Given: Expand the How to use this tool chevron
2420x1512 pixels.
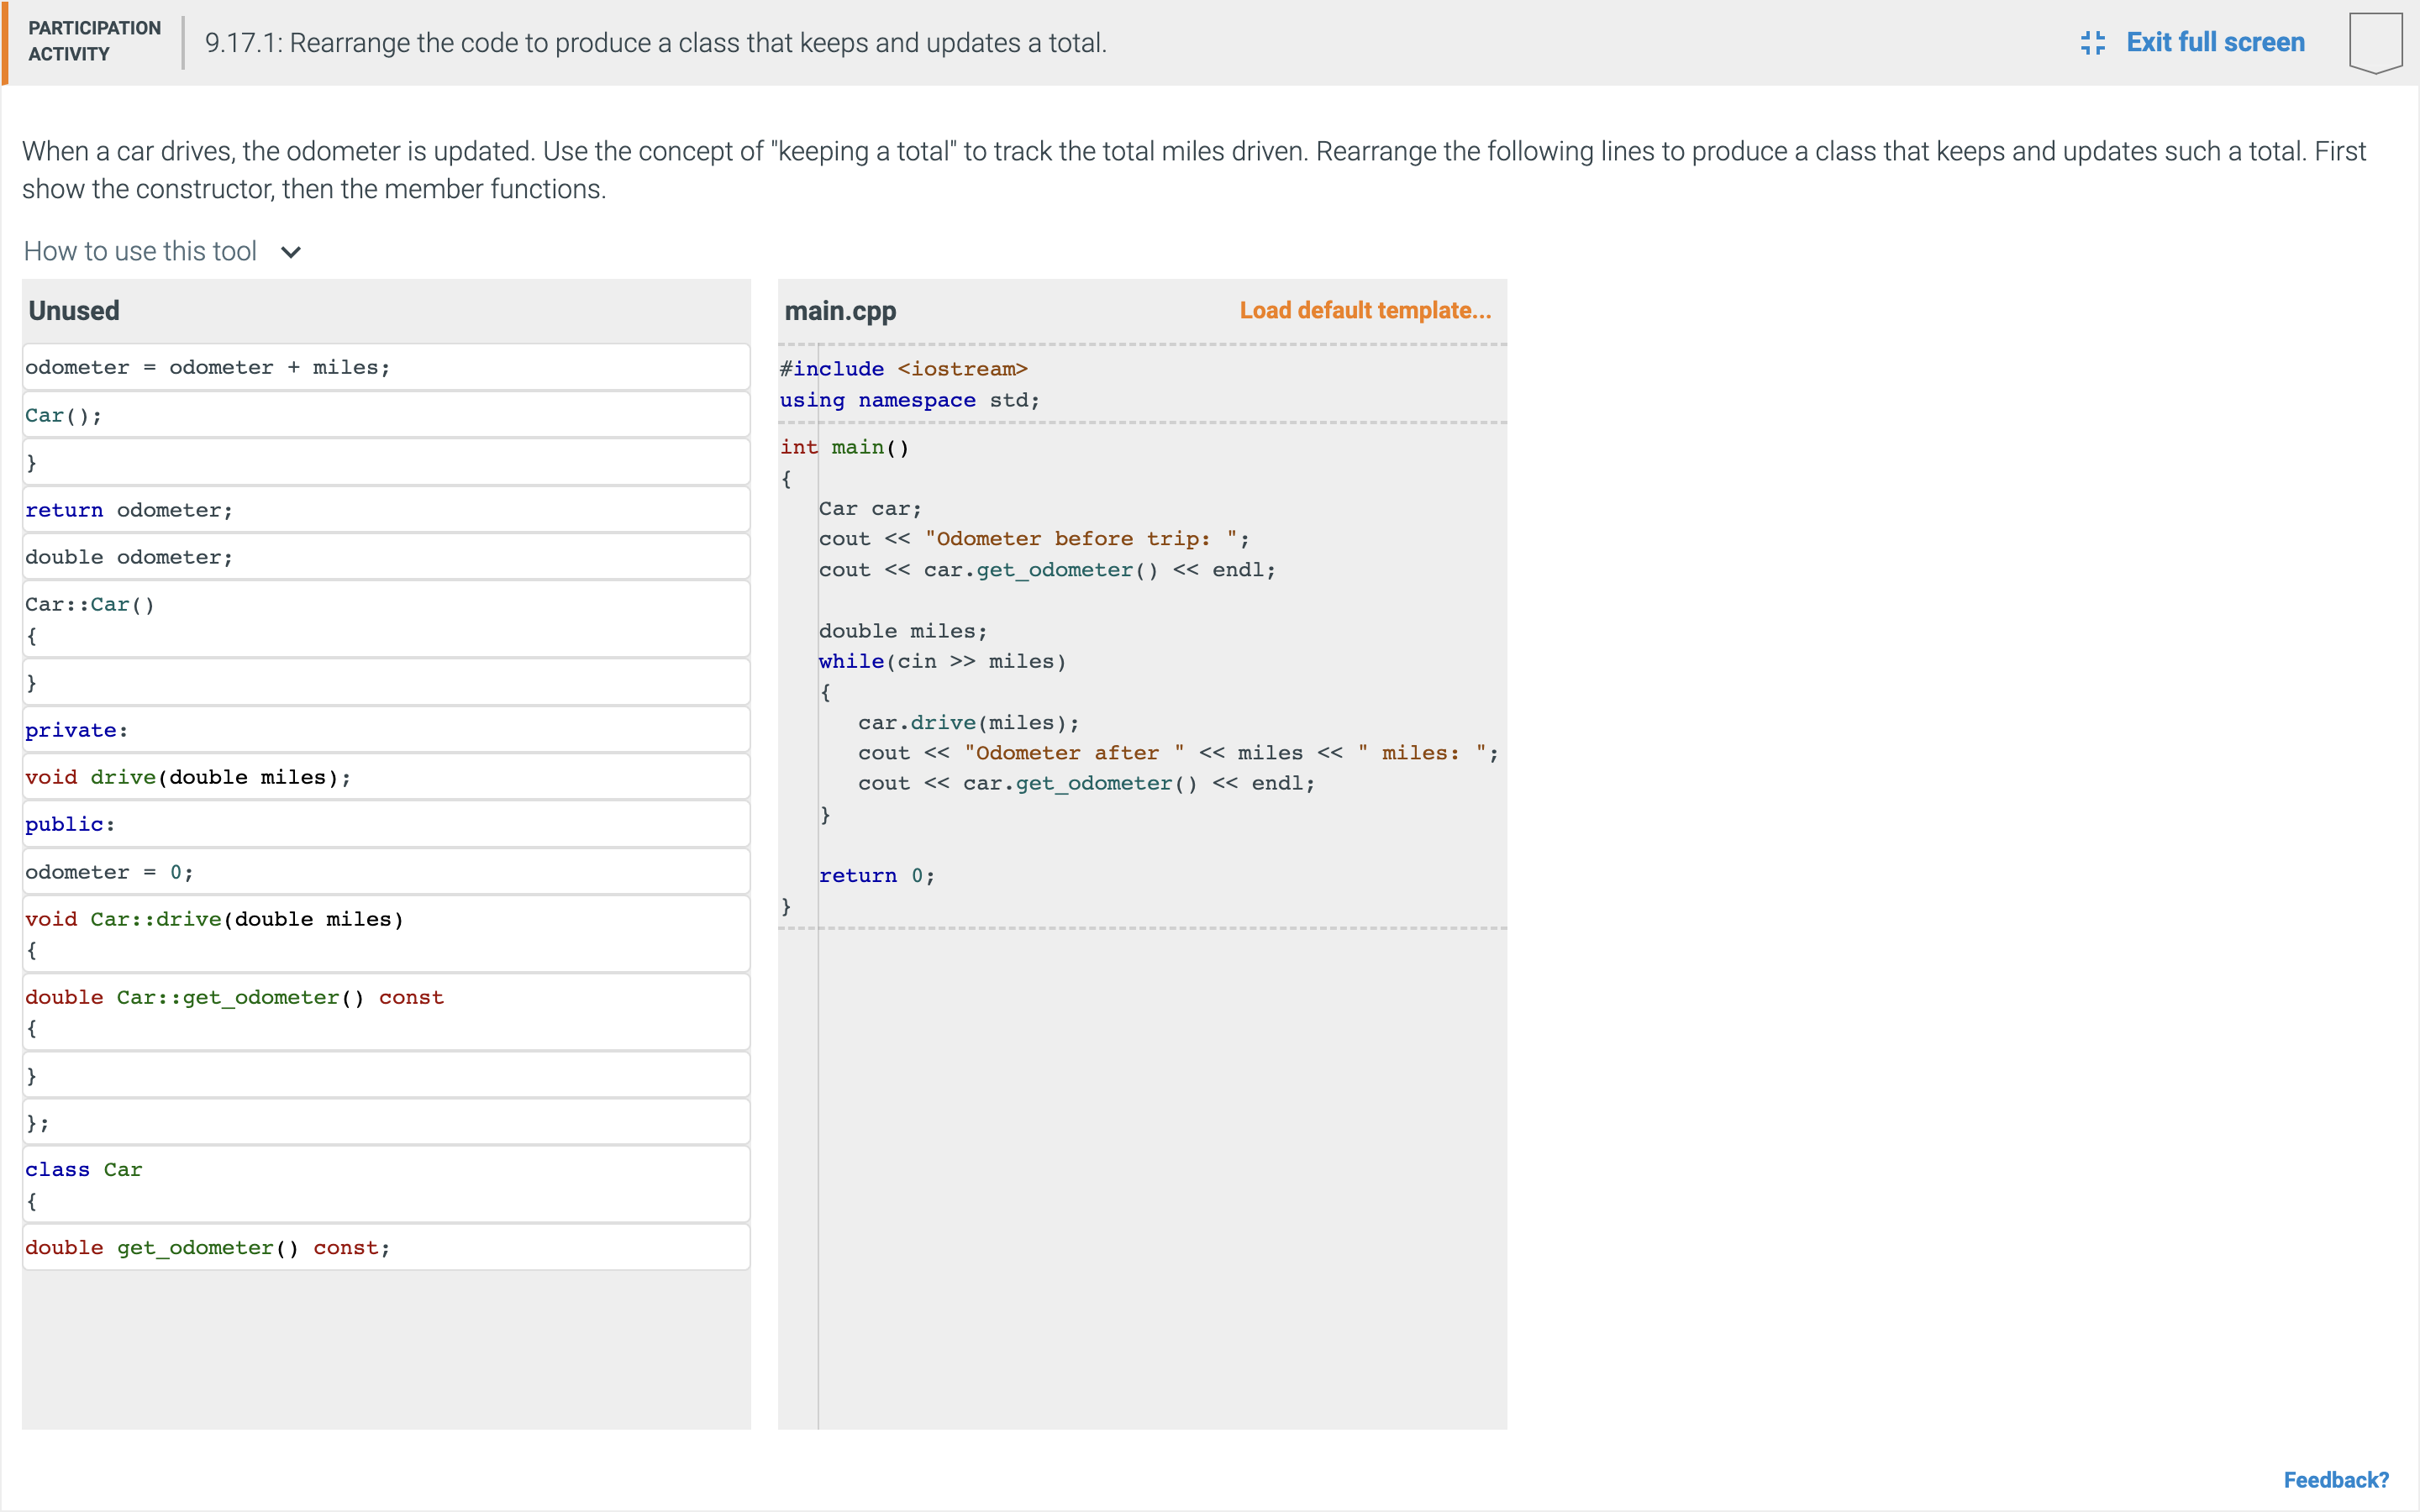Looking at the screenshot, I should pyautogui.click(x=291, y=252).
